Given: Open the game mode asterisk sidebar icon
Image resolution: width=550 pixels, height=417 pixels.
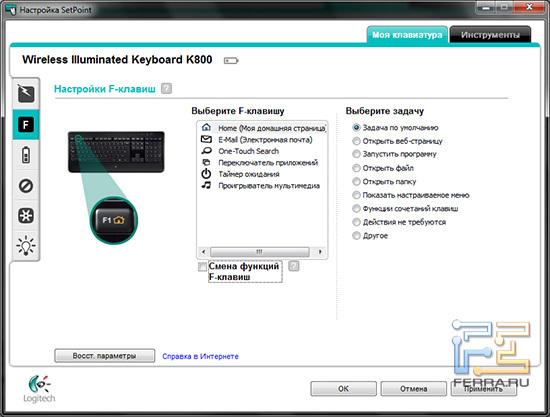Looking at the screenshot, I should pyautogui.click(x=26, y=215).
